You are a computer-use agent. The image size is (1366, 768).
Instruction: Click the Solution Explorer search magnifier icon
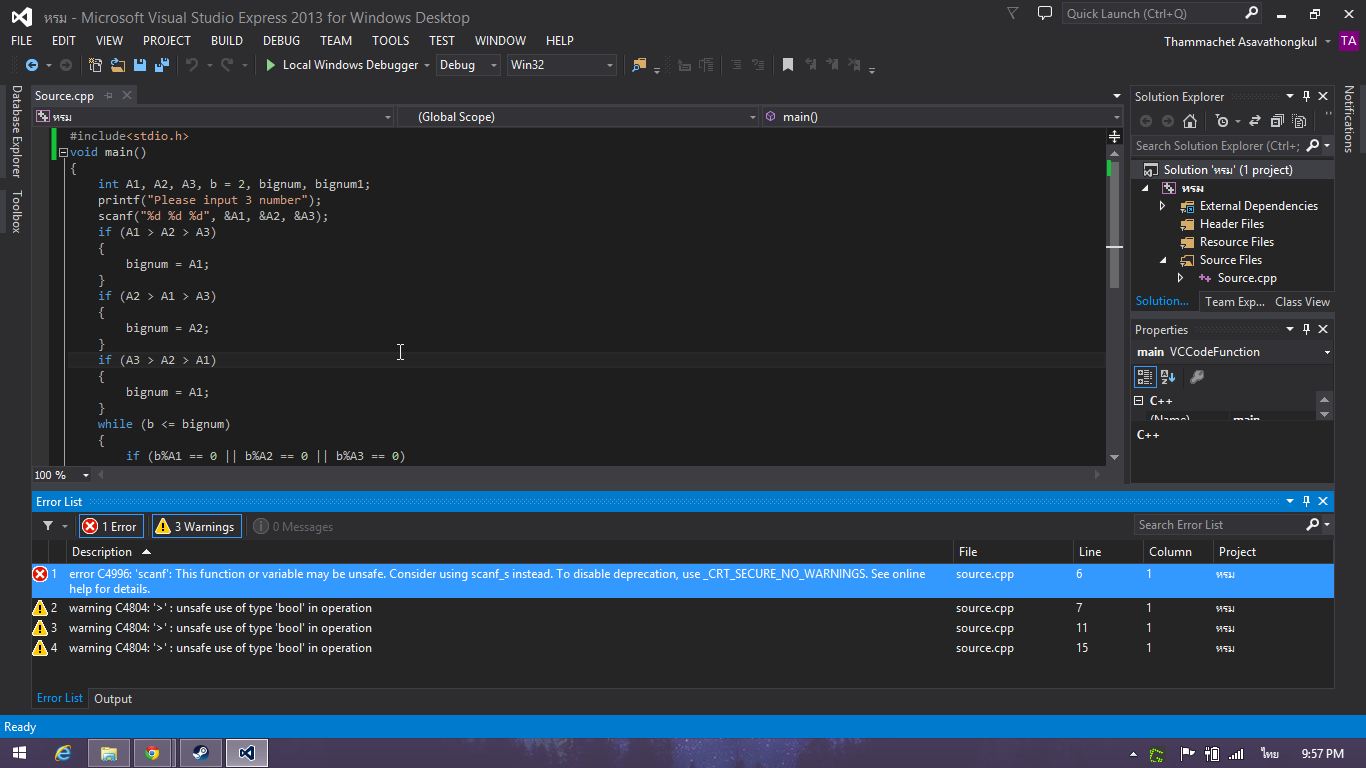[1313, 145]
